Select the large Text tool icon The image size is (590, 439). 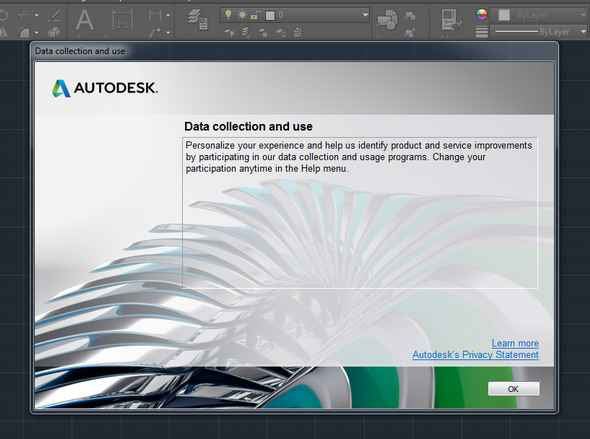85,20
